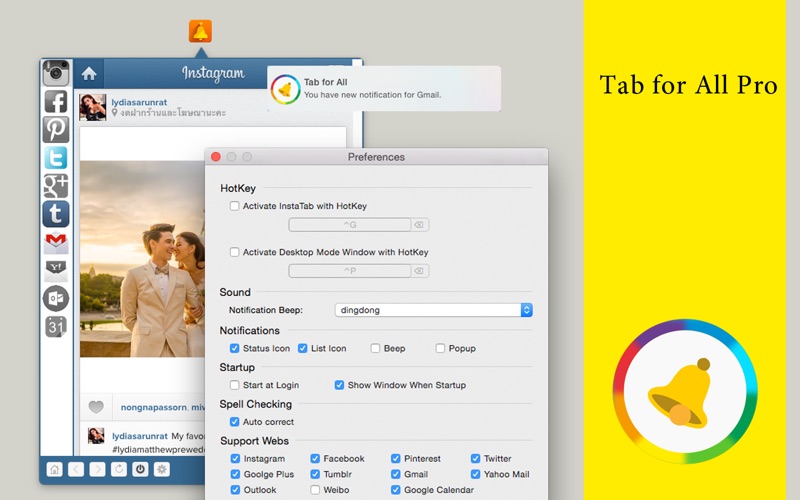Viewport: 800px width, 500px height.
Task: Enable Activate InstaTab with HotKey
Action: pos(235,206)
